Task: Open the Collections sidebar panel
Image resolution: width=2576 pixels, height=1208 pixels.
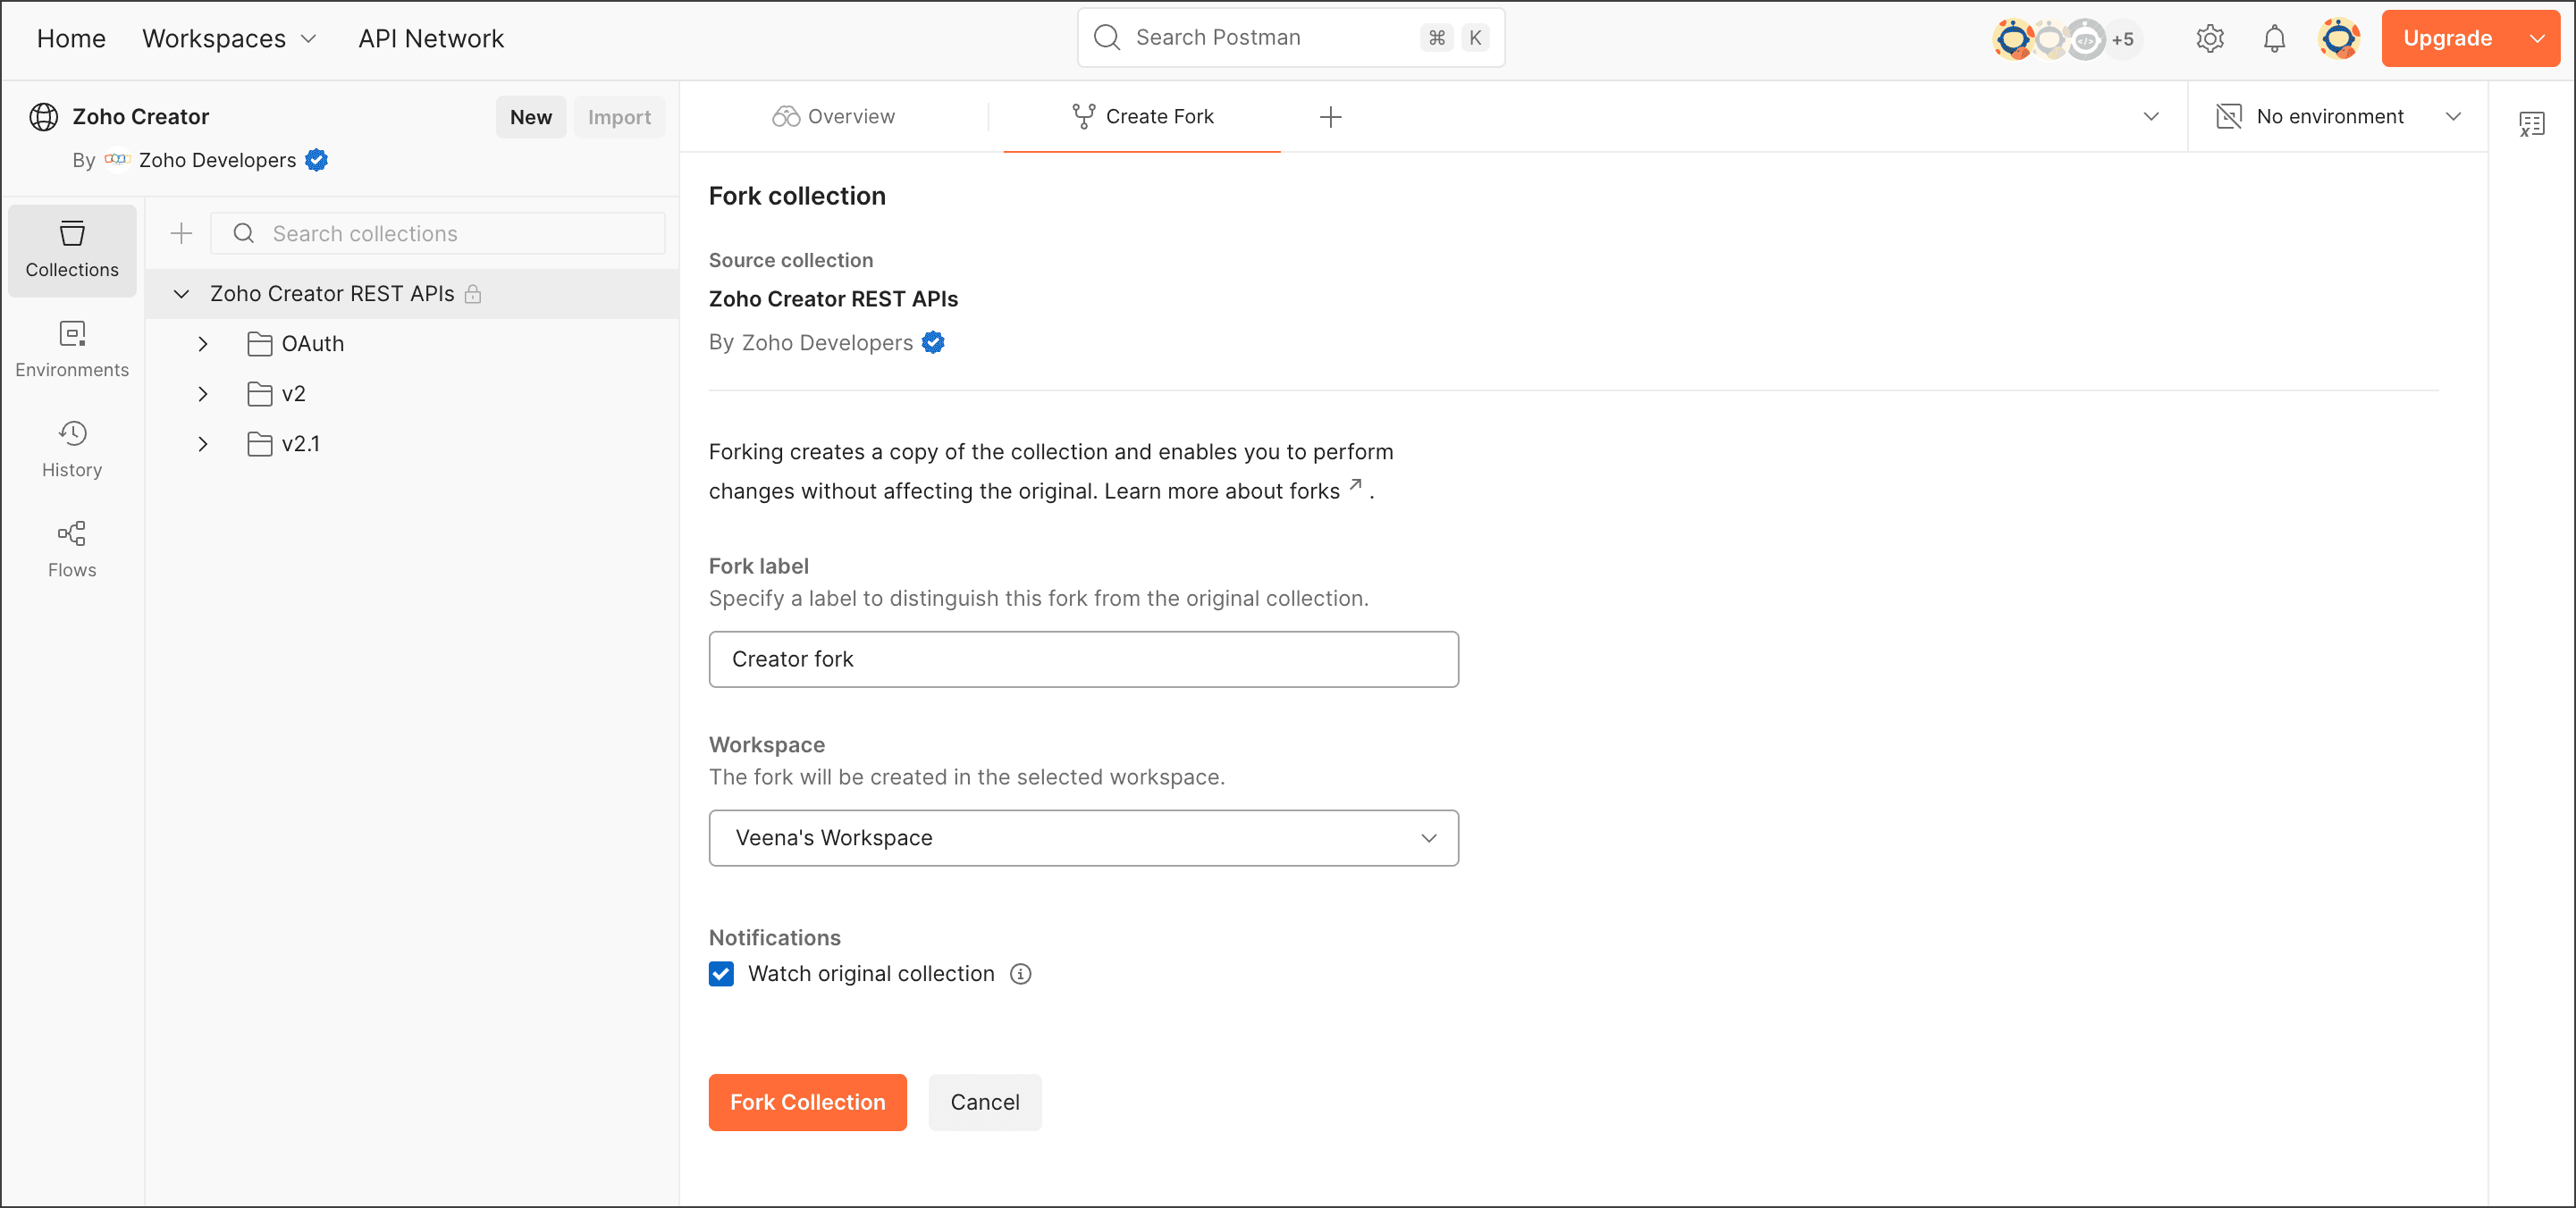Action: tap(72, 249)
